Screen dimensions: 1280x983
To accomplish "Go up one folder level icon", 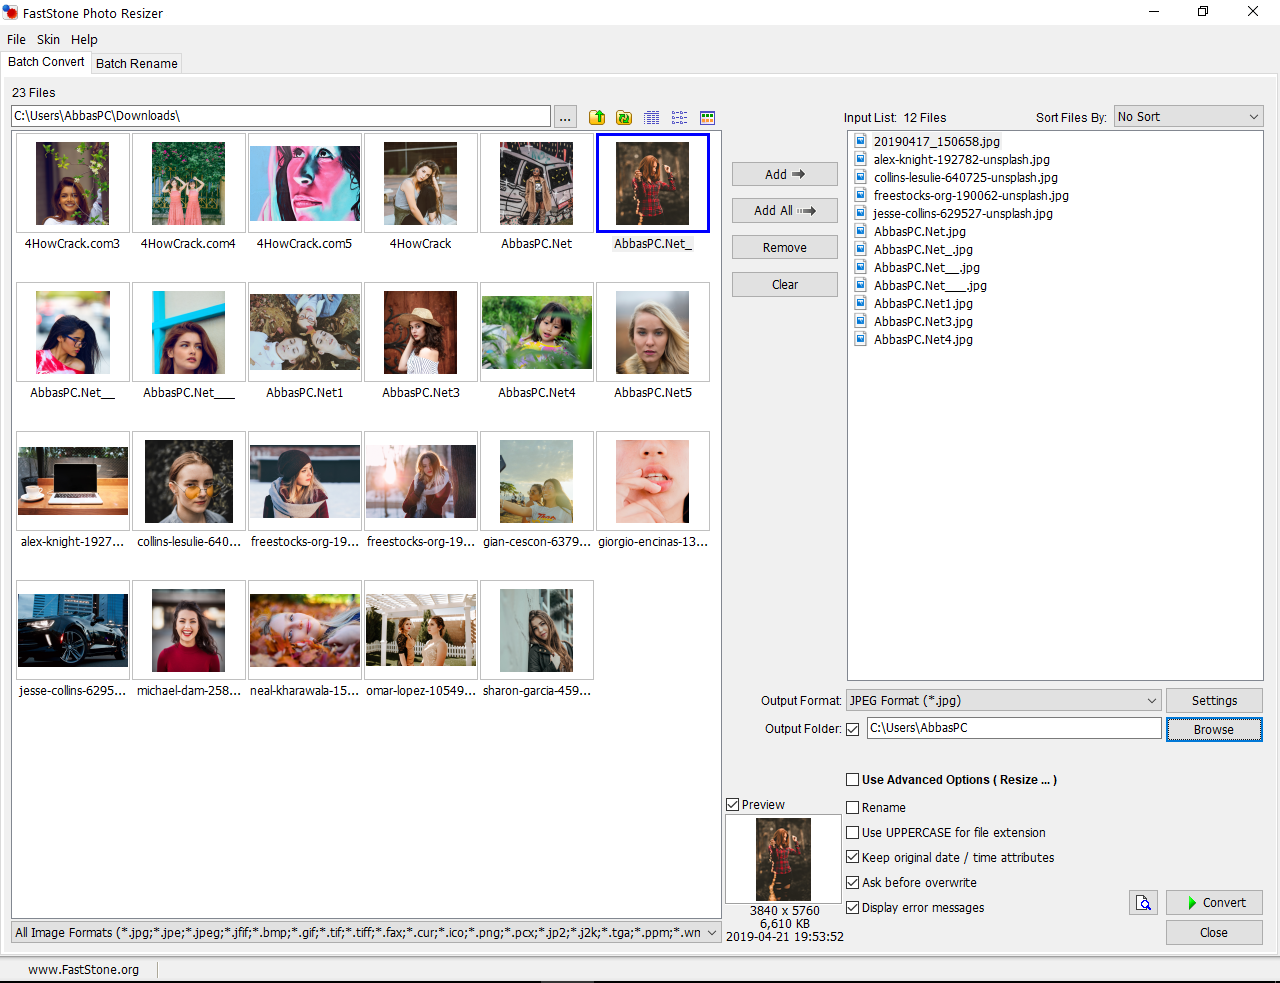I will [597, 117].
